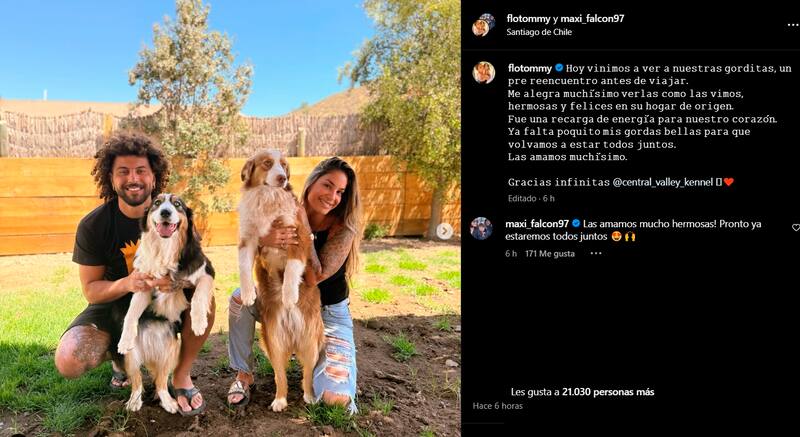Click the stacked profile avatars in the header
The width and height of the screenshot is (800, 437).
(x=483, y=24)
